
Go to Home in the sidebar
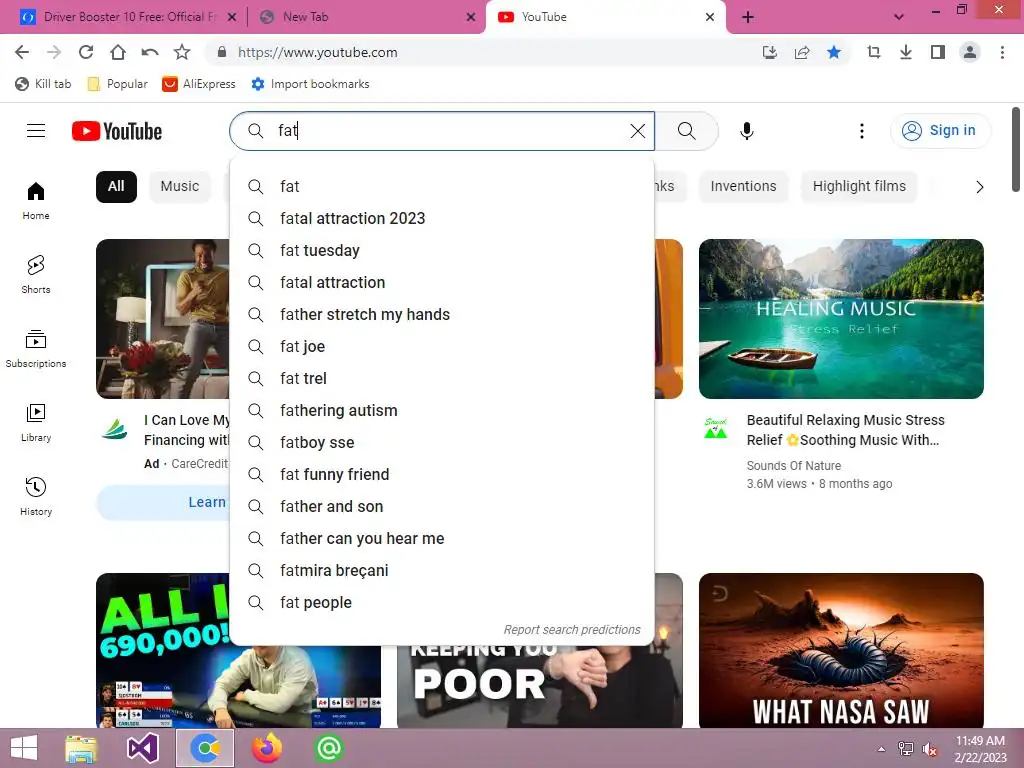tap(36, 201)
